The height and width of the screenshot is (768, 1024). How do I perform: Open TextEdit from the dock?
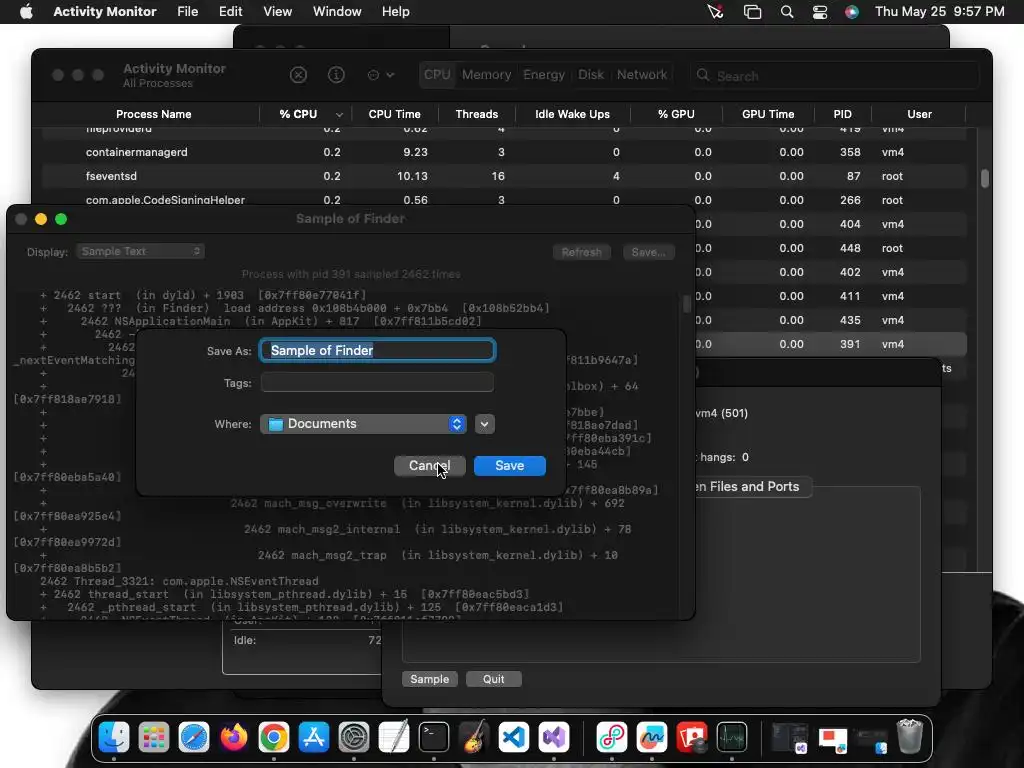pos(394,738)
